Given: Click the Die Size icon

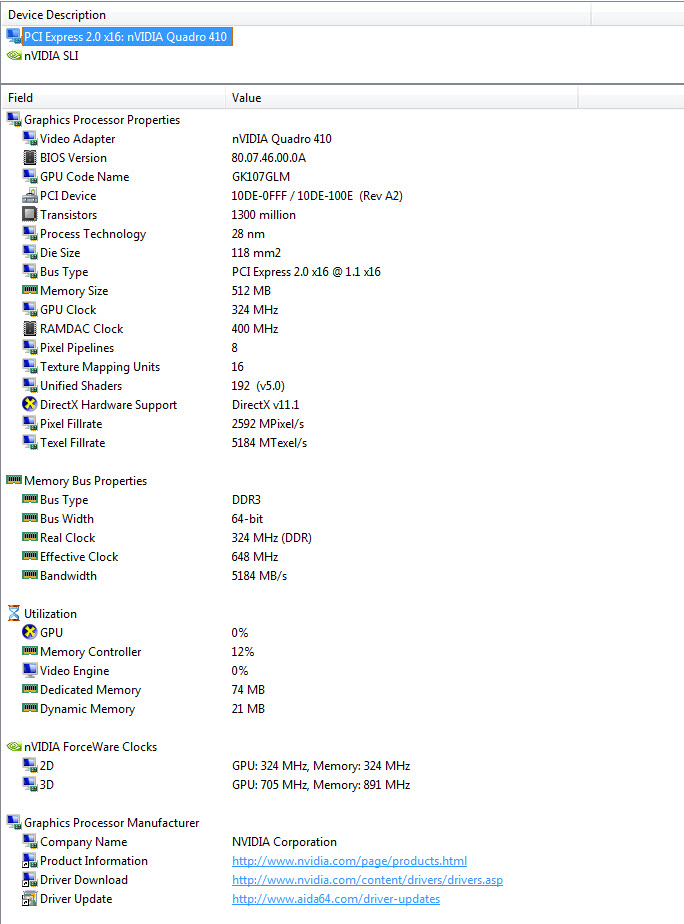Looking at the screenshot, I should point(29,253).
